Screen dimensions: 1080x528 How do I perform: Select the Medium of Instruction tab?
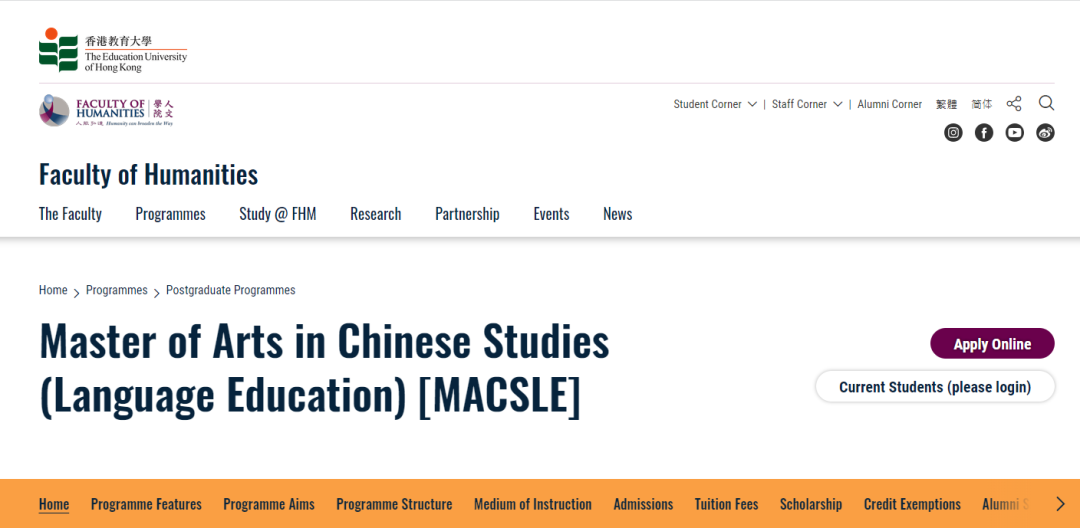[532, 505]
